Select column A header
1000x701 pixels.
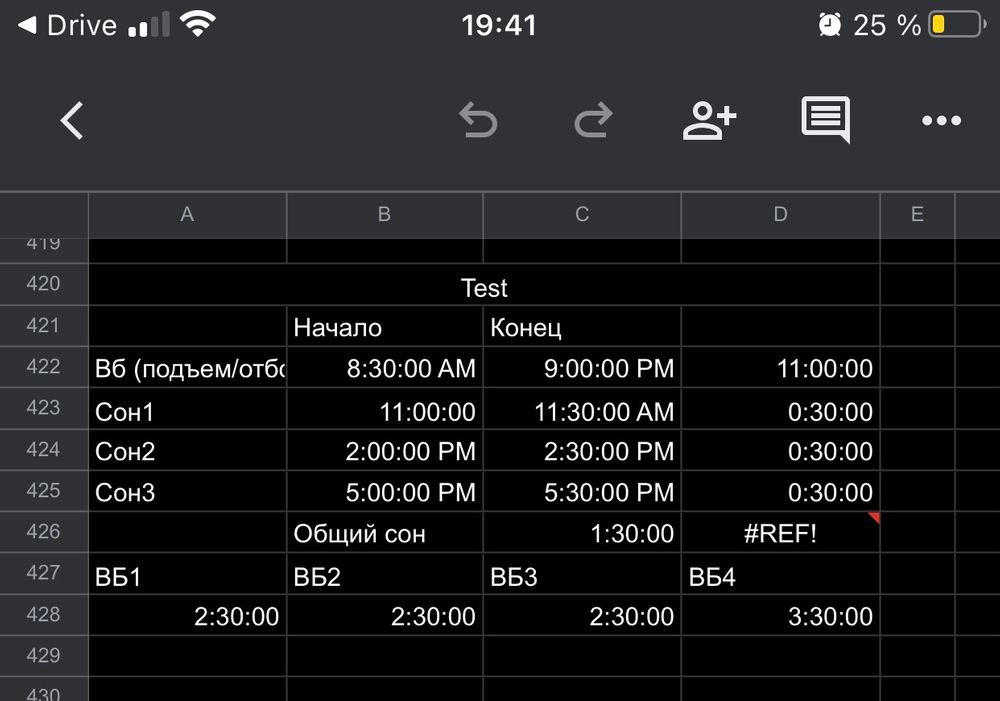pos(187,214)
